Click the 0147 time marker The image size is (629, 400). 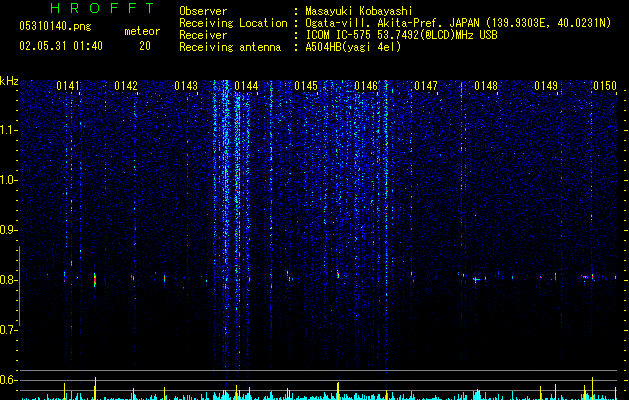pyautogui.click(x=426, y=86)
